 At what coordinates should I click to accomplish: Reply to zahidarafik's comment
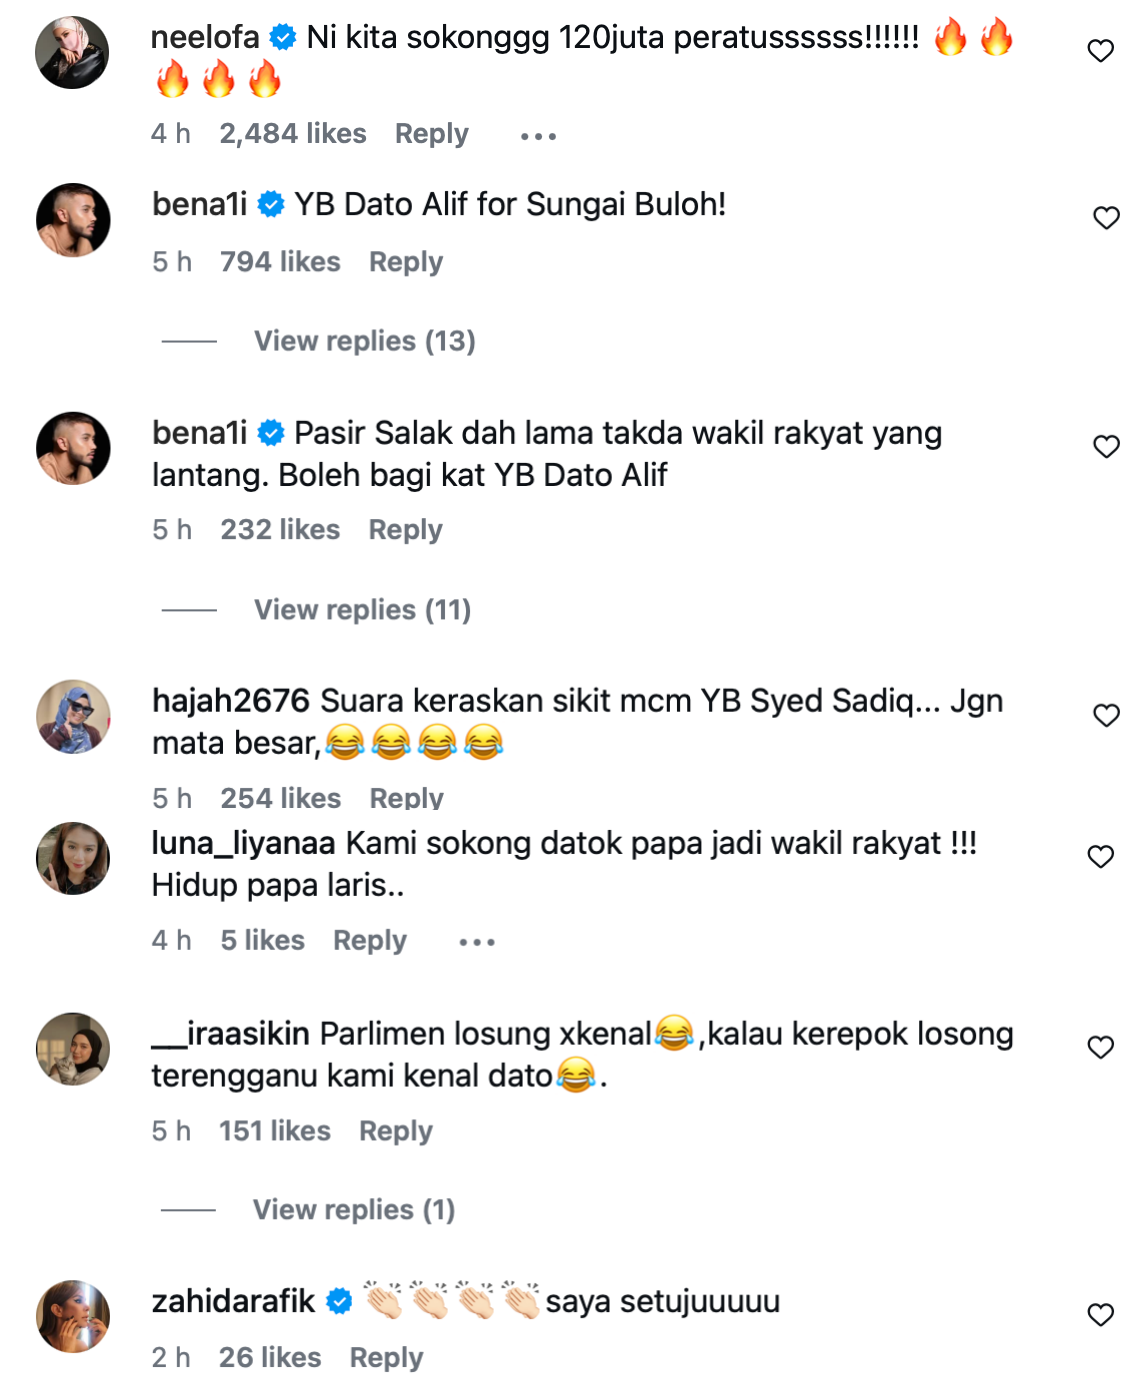coord(386,1358)
